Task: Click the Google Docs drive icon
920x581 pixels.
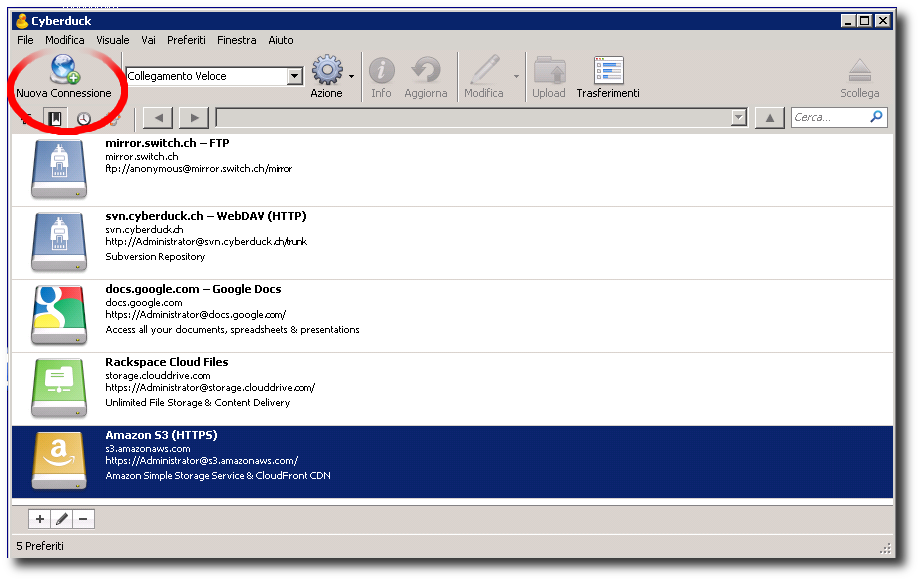Action: pyautogui.click(x=59, y=315)
